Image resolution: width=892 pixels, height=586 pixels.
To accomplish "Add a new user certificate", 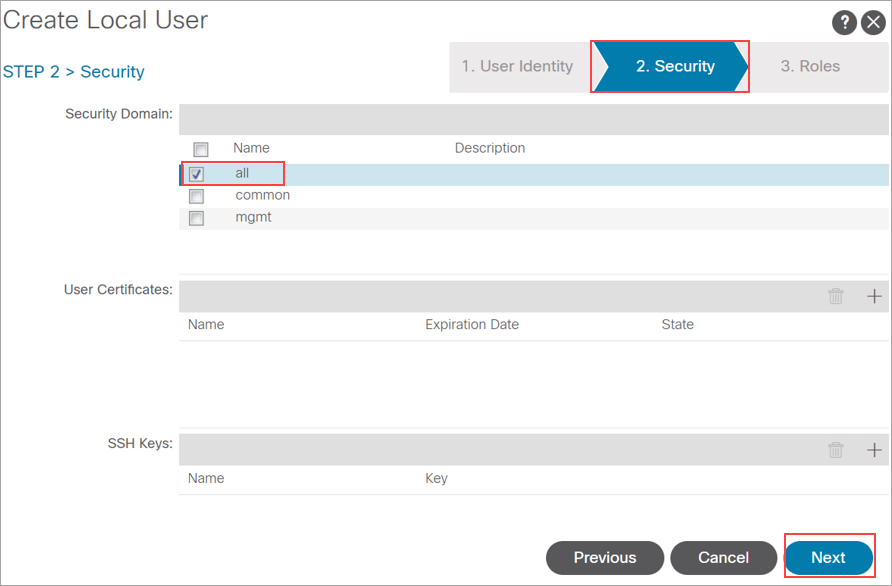I will [x=874, y=296].
